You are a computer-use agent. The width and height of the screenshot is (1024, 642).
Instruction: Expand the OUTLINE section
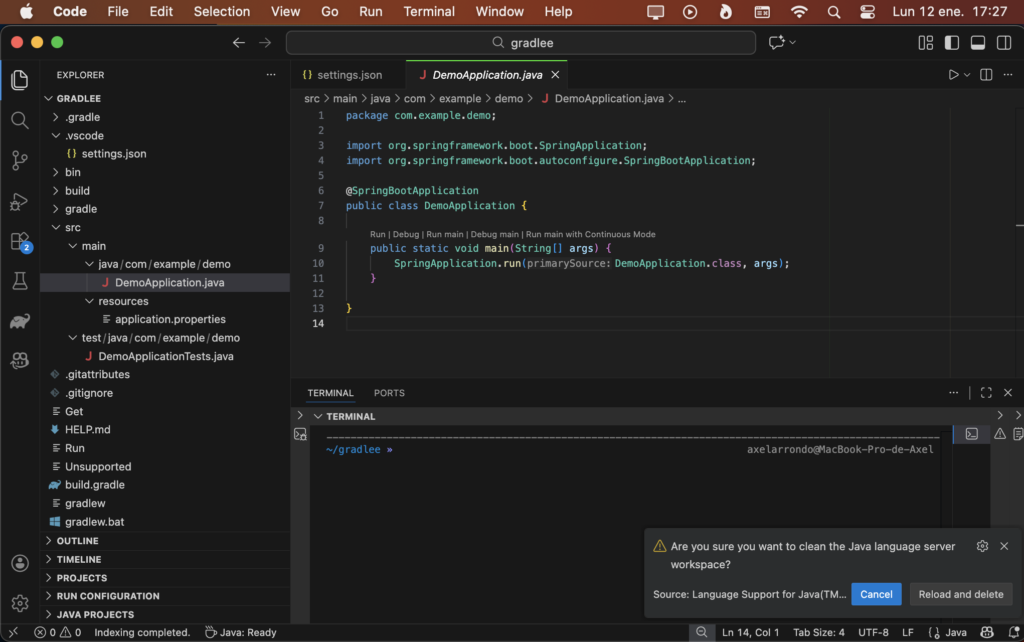point(77,541)
